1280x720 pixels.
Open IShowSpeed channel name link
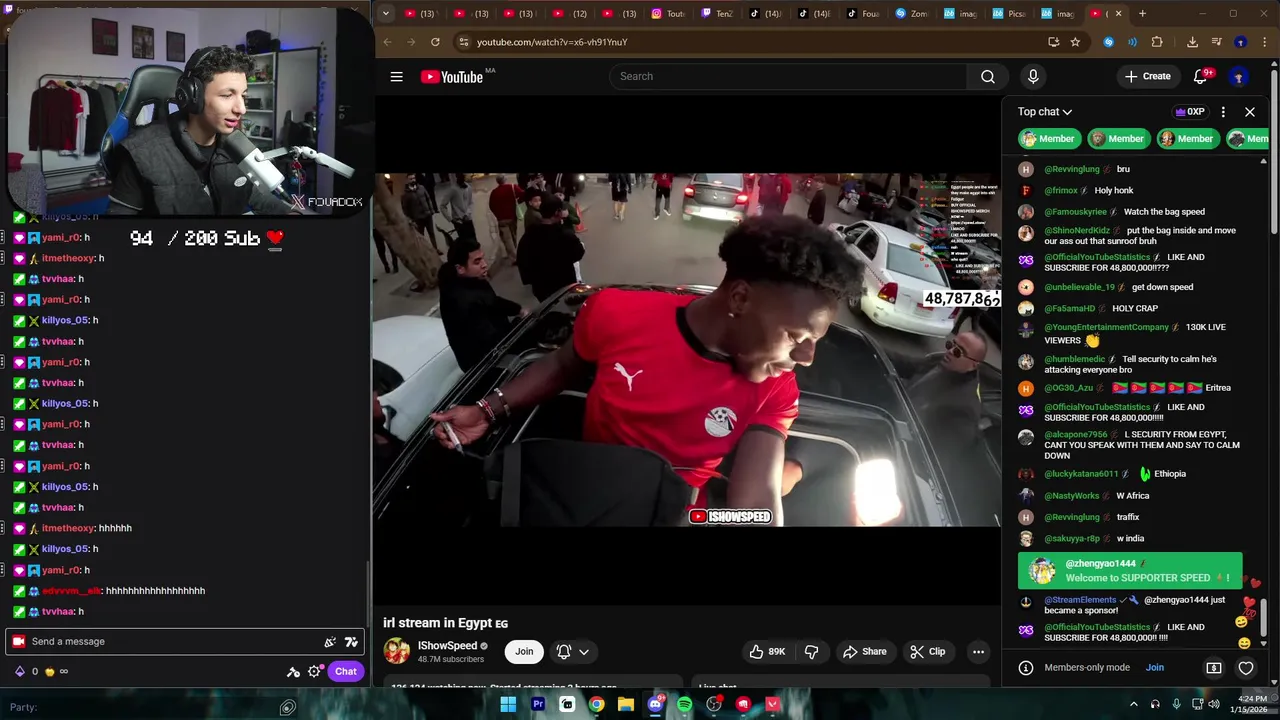(x=447, y=646)
